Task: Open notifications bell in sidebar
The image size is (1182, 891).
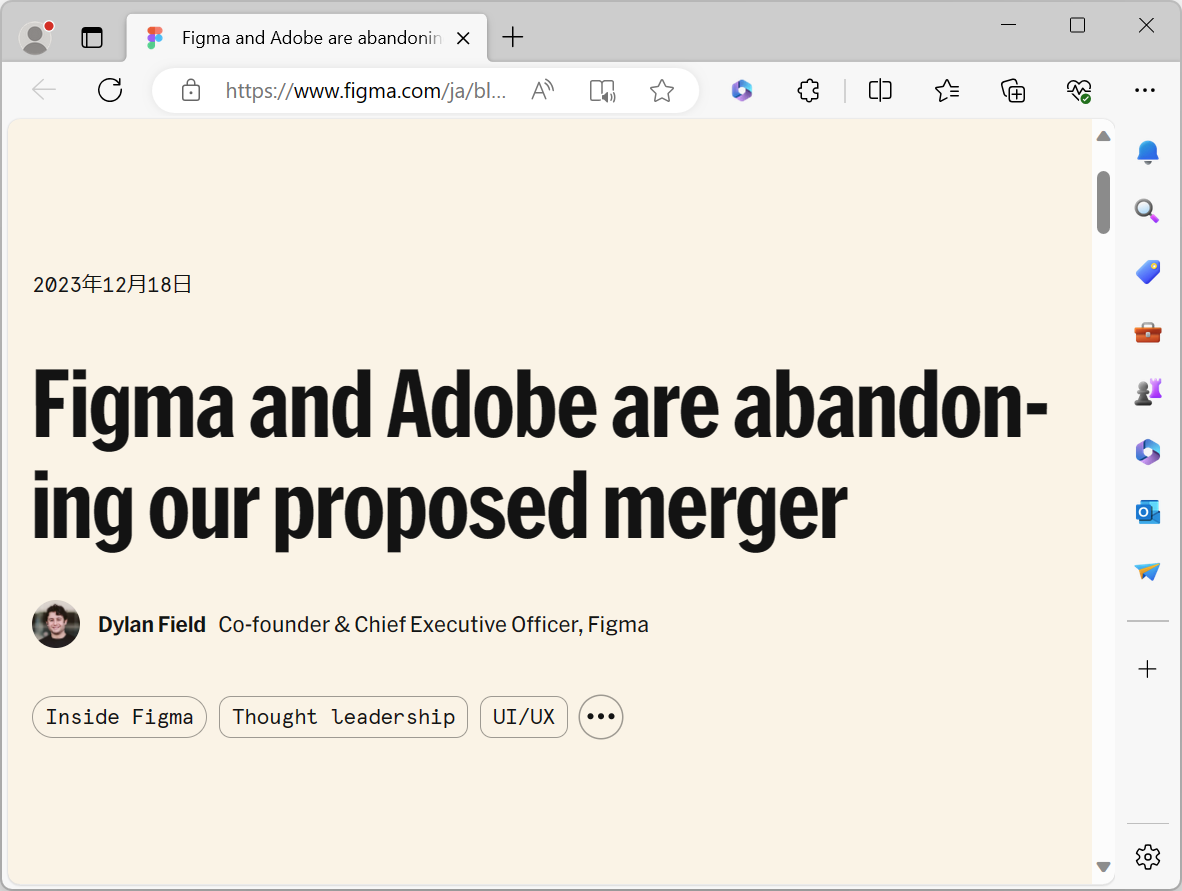Action: coord(1147,152)
